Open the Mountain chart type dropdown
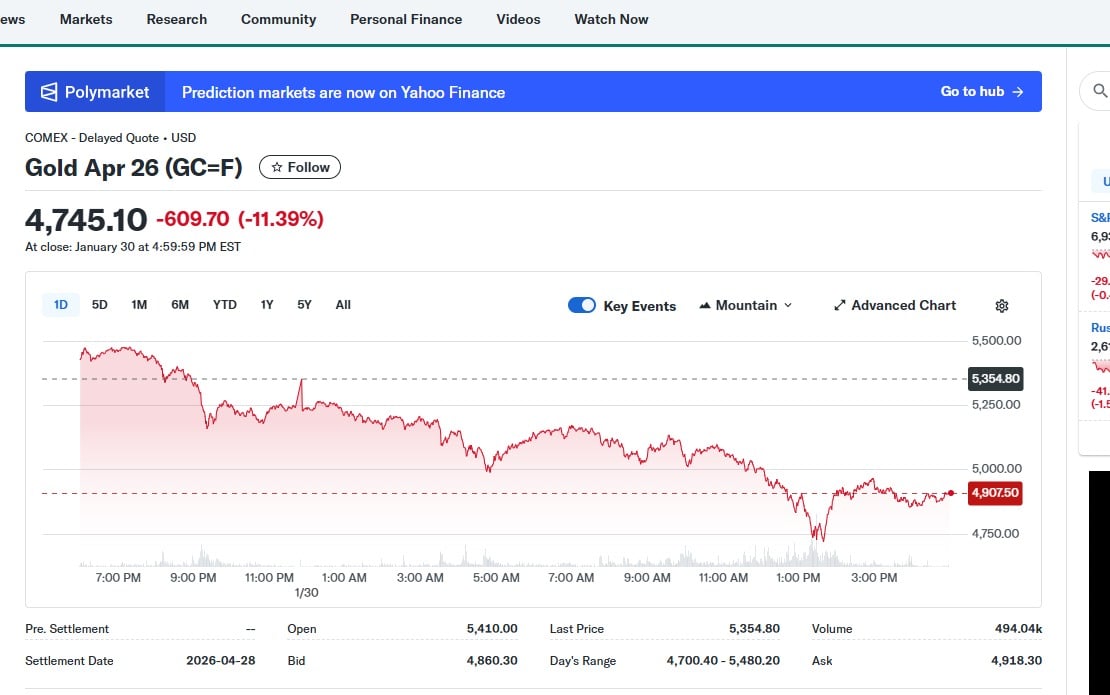 (x=745, y=306)
